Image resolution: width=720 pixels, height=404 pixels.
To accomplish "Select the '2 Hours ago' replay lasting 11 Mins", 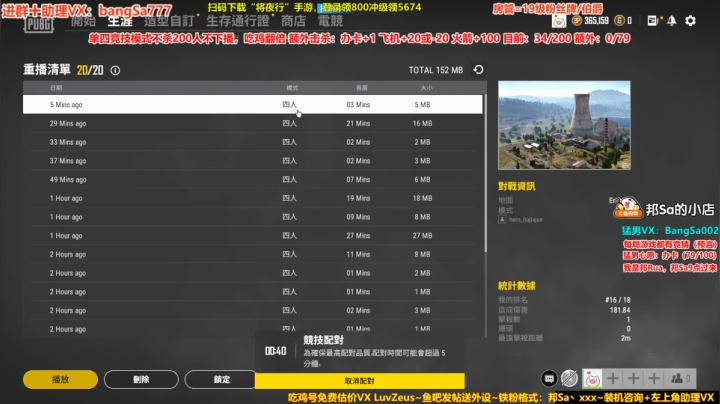I will point(253,254).
